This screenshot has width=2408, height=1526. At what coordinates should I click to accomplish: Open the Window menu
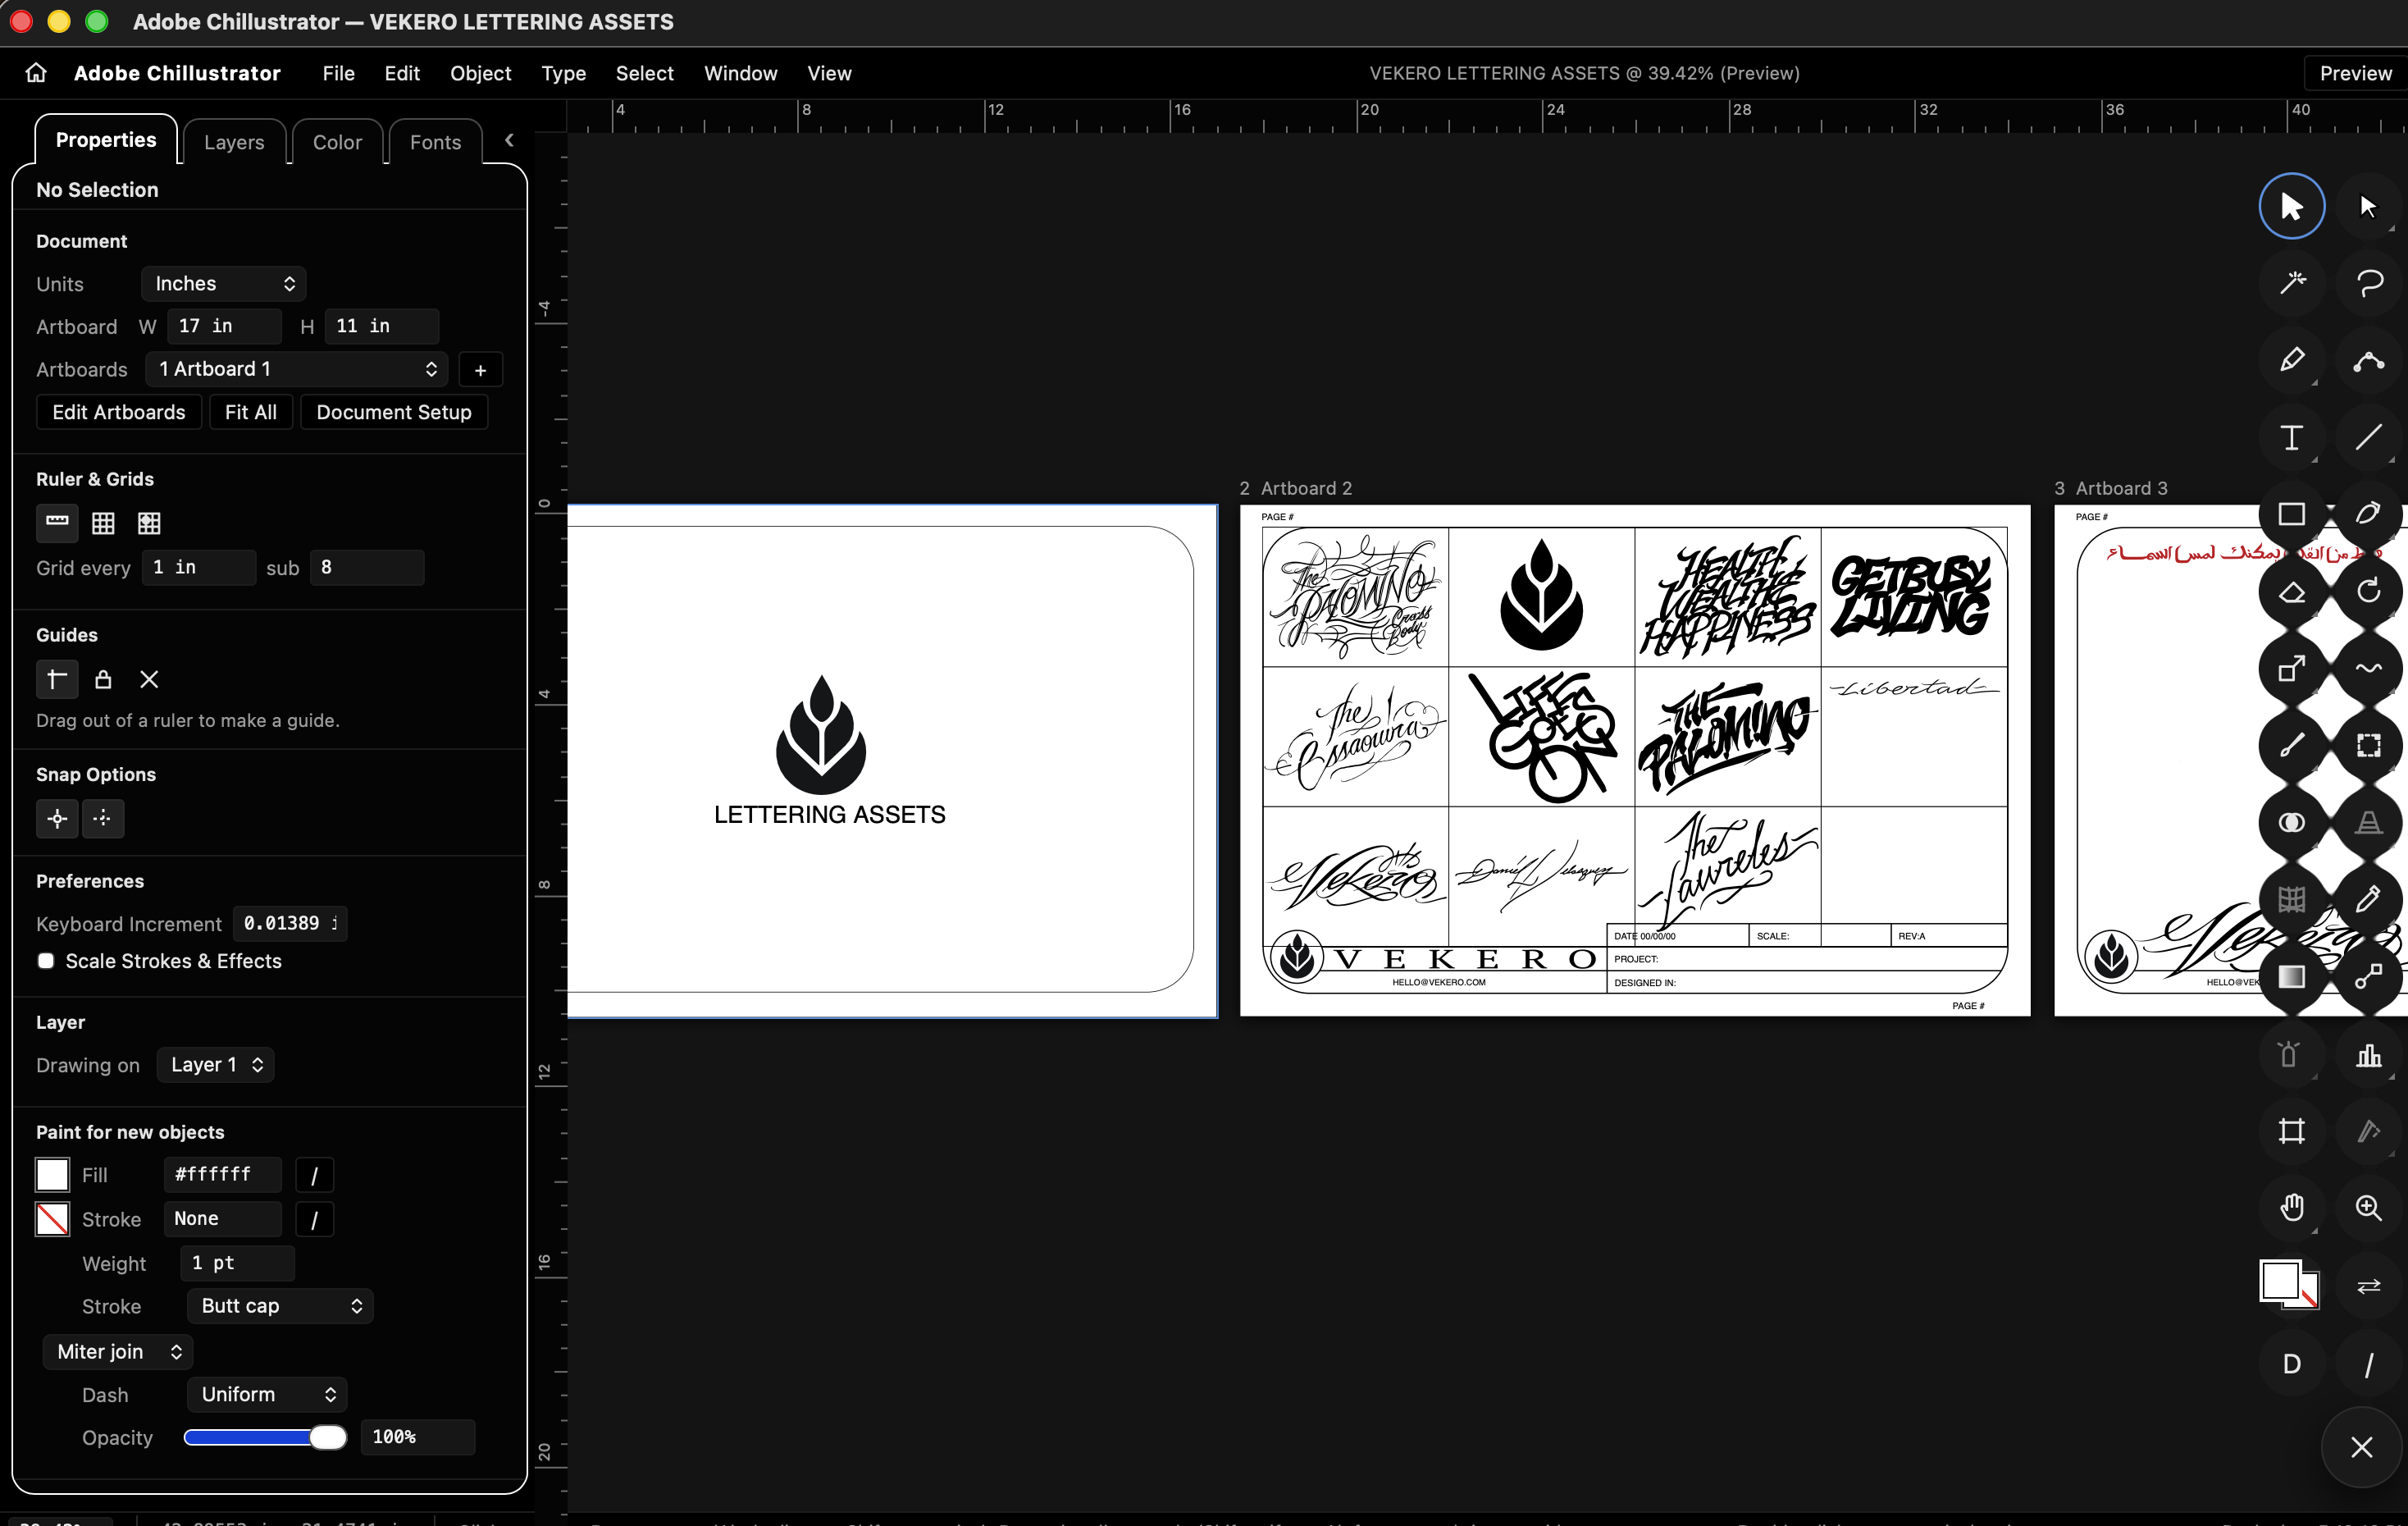pos(740,73)
